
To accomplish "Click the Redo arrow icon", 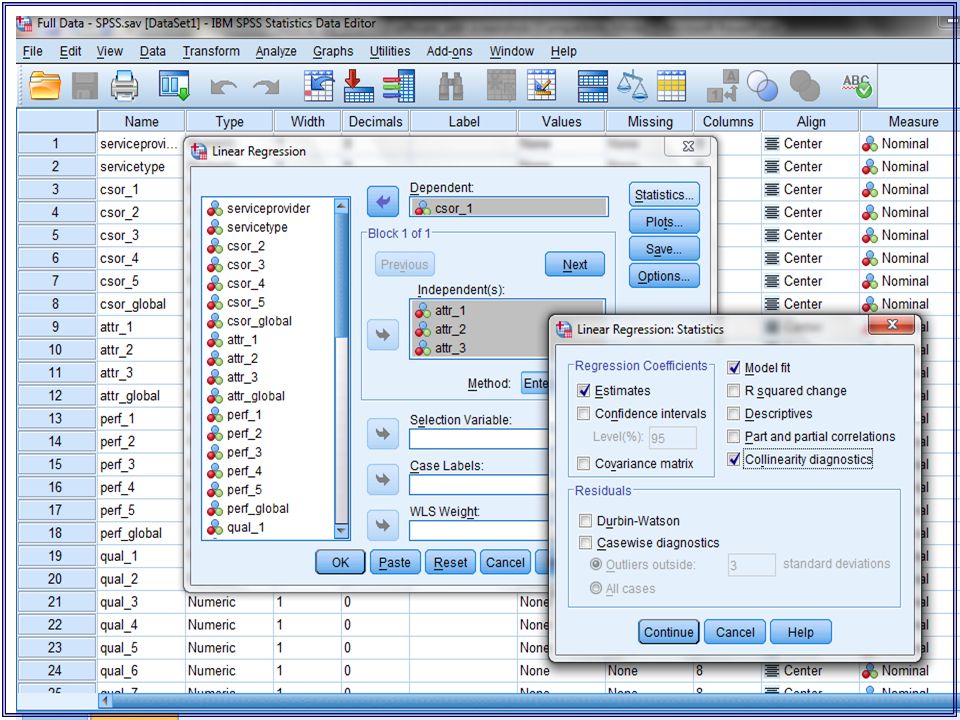I will click(x=266, y=88).
